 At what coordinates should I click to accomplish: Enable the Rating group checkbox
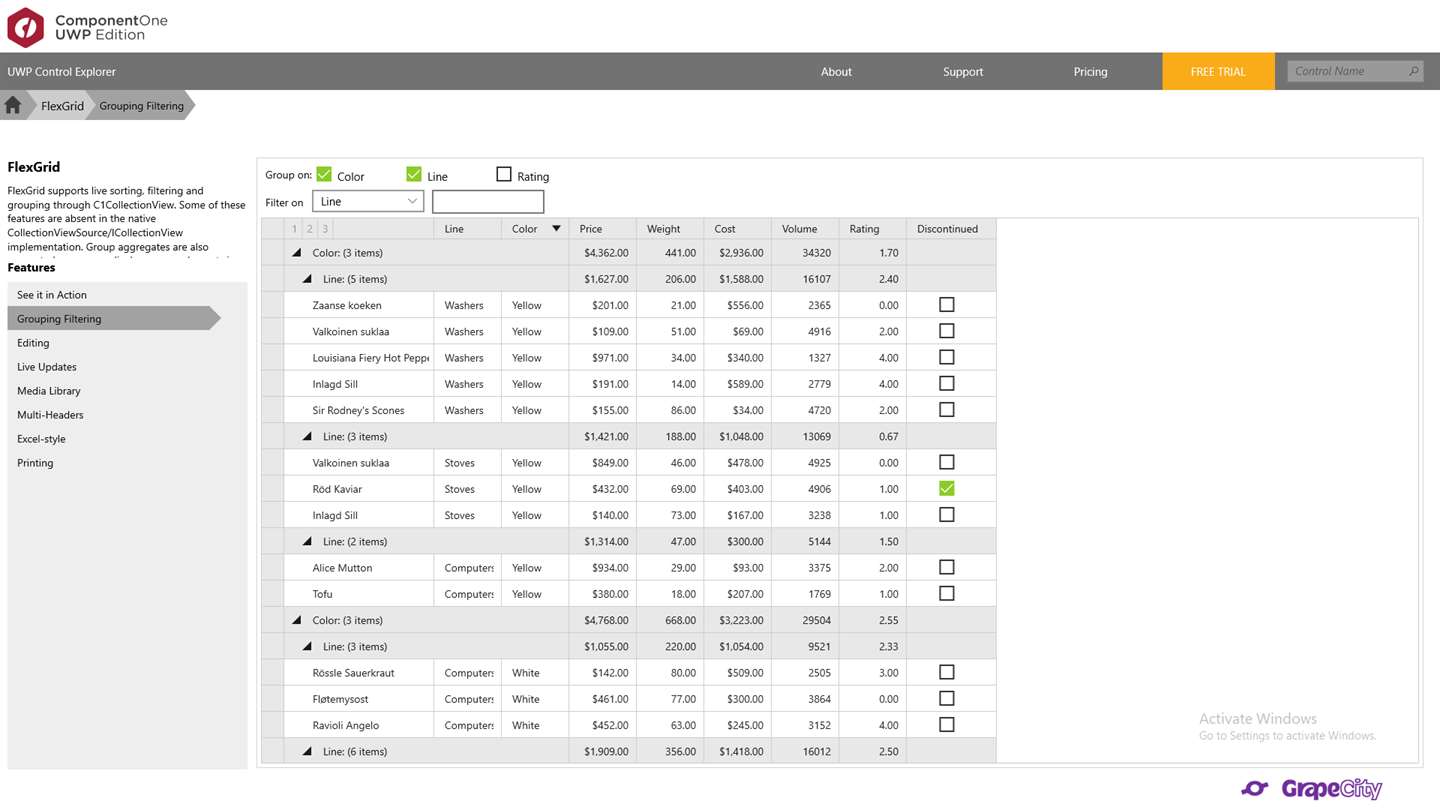point(504,174)
